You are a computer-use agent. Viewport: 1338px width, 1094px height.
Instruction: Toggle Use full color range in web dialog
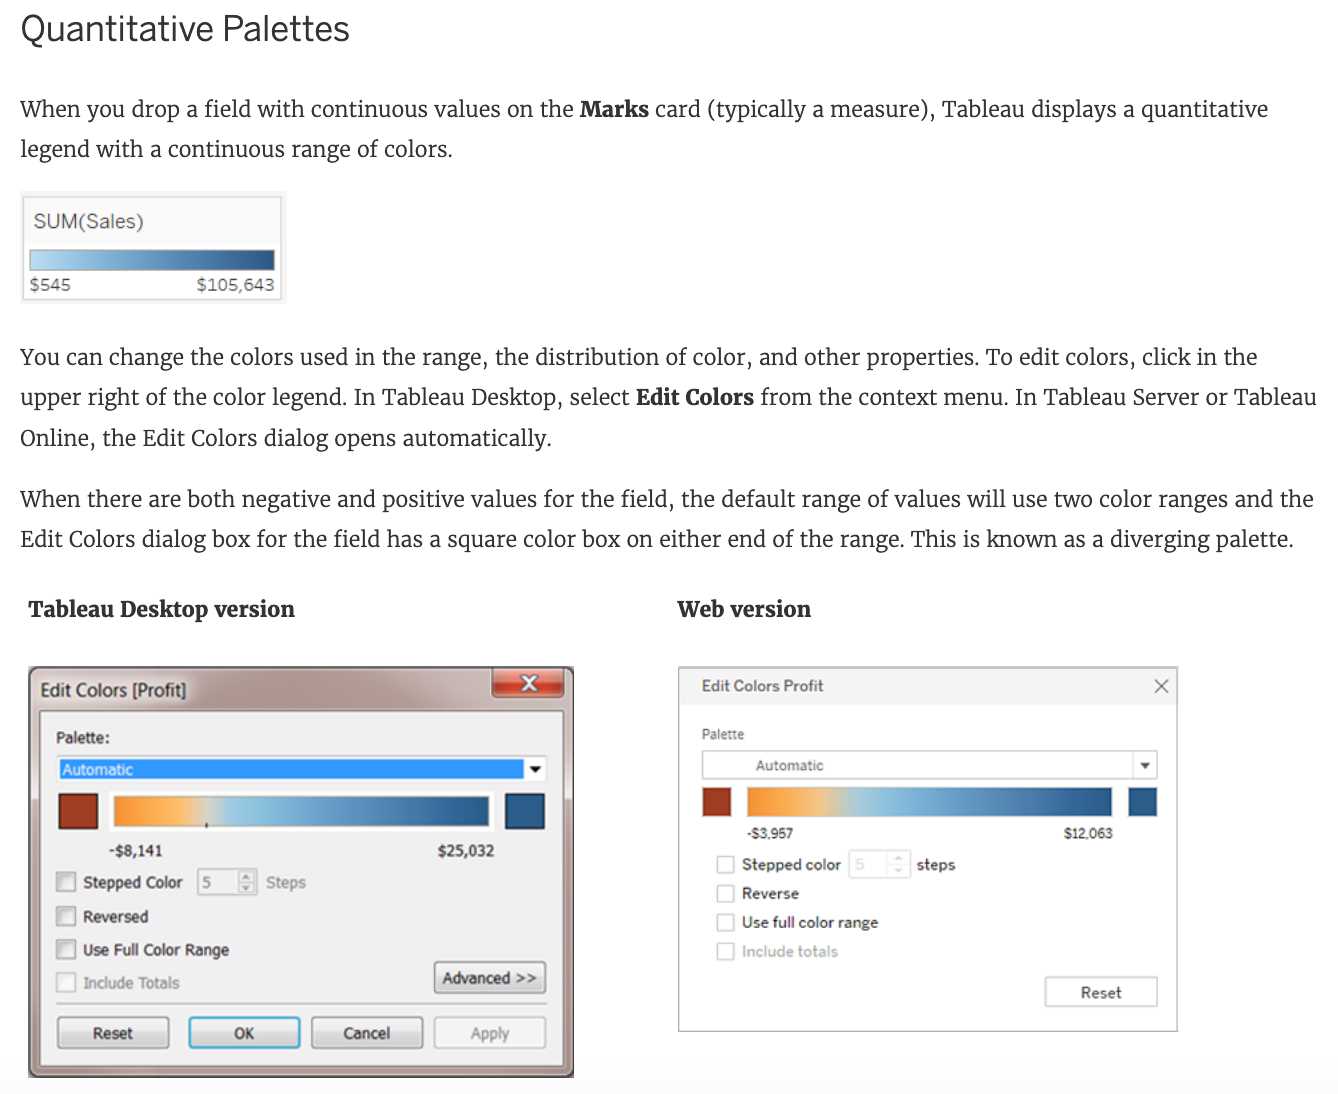pos(726,922)
